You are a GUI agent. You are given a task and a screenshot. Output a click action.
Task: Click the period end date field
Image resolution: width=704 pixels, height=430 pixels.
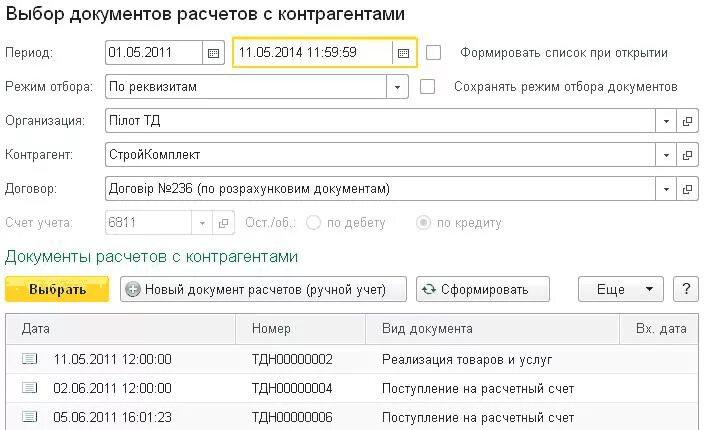pyautogui.click(x=313, y=53)
